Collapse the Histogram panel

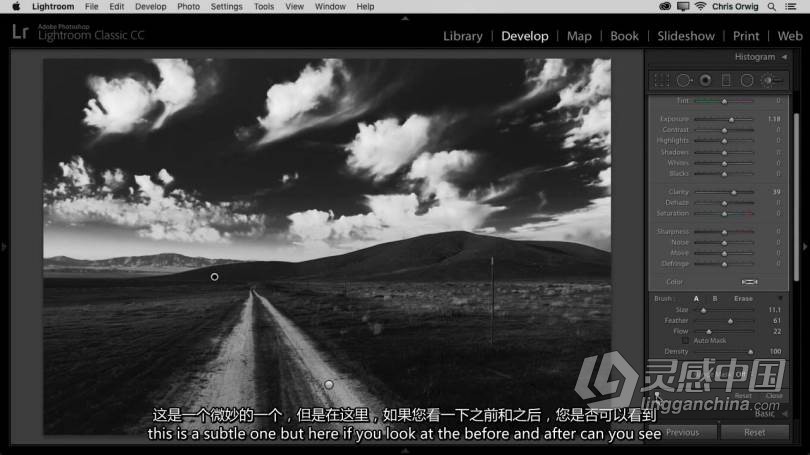click(x=784, y=57)
